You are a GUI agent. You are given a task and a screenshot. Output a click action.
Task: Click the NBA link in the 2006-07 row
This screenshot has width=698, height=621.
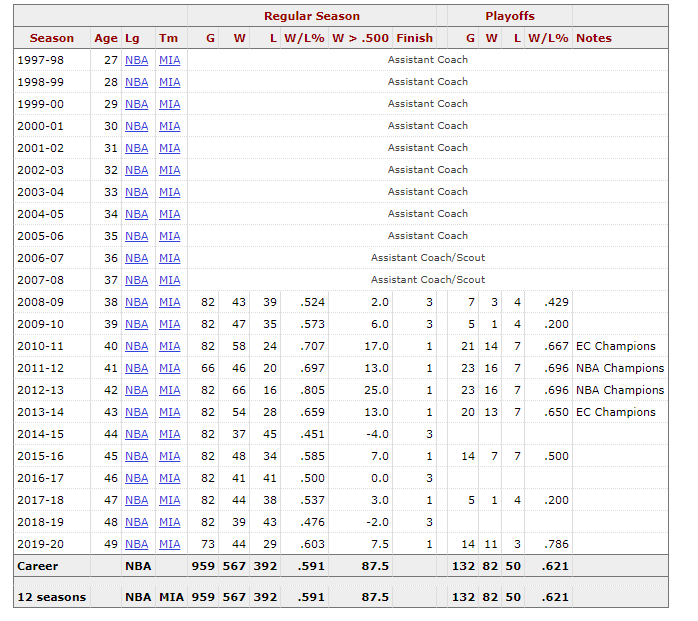pos(136,258)
